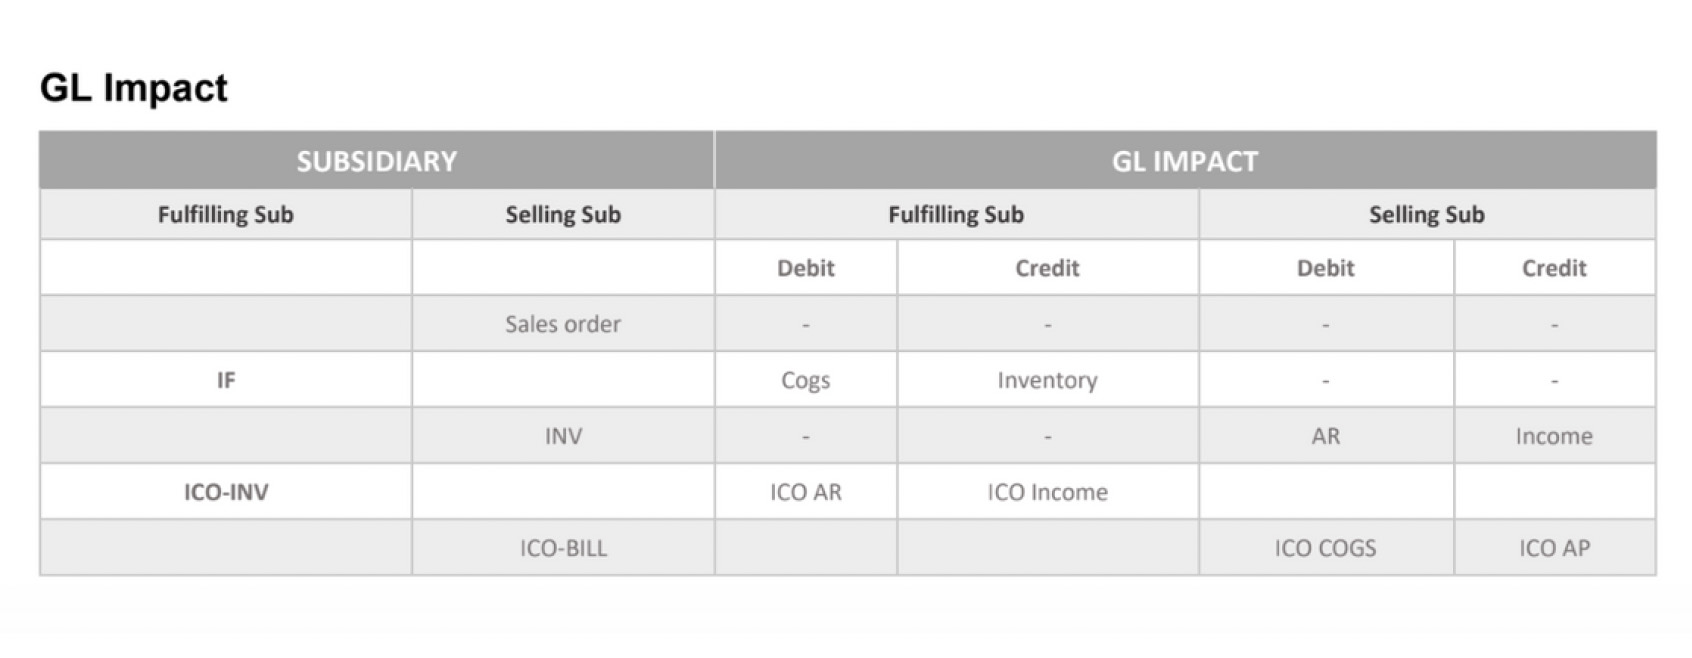Select the GL IMPACT header cell
1692x658 pixels.
[x=1185, y=160]
